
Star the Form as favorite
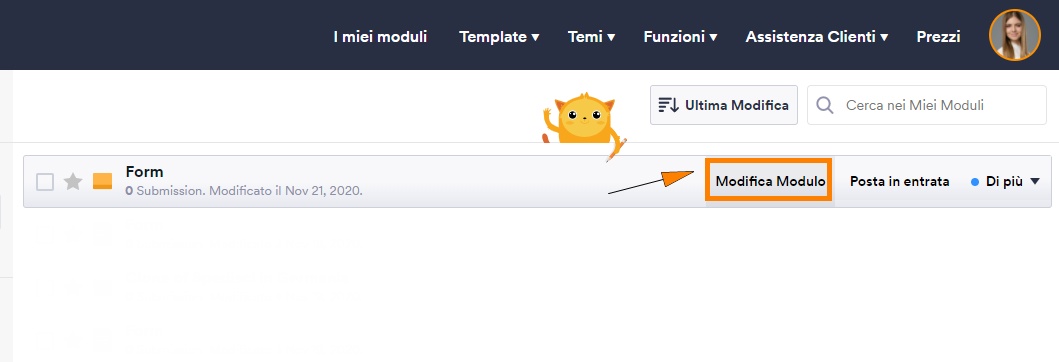pos(73,182)
